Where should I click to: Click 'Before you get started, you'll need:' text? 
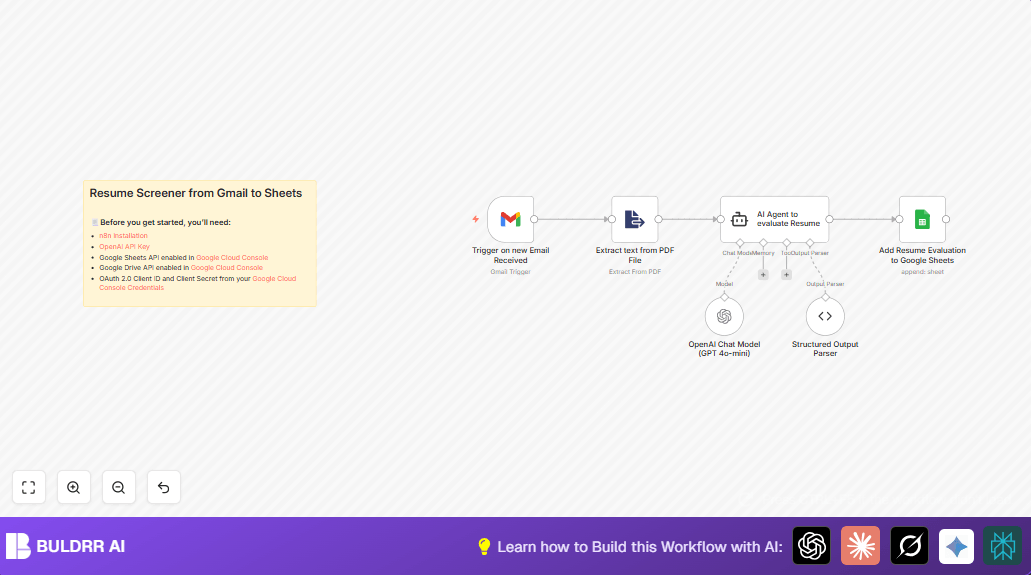165,222
